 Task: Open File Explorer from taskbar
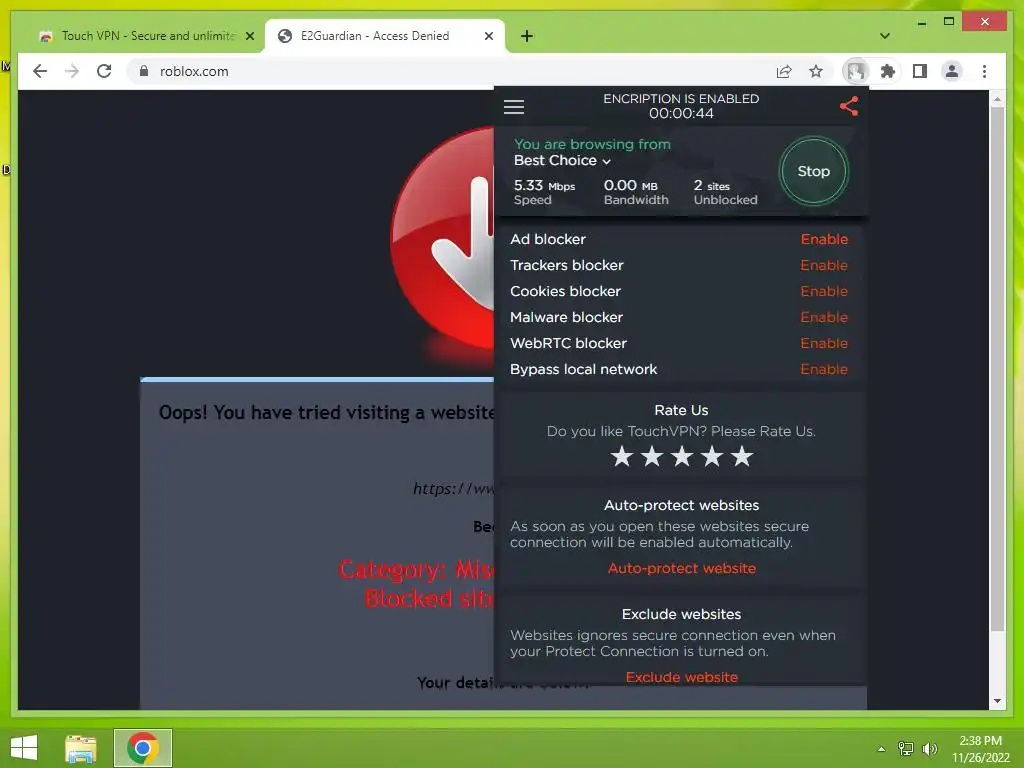coord(80,748)
